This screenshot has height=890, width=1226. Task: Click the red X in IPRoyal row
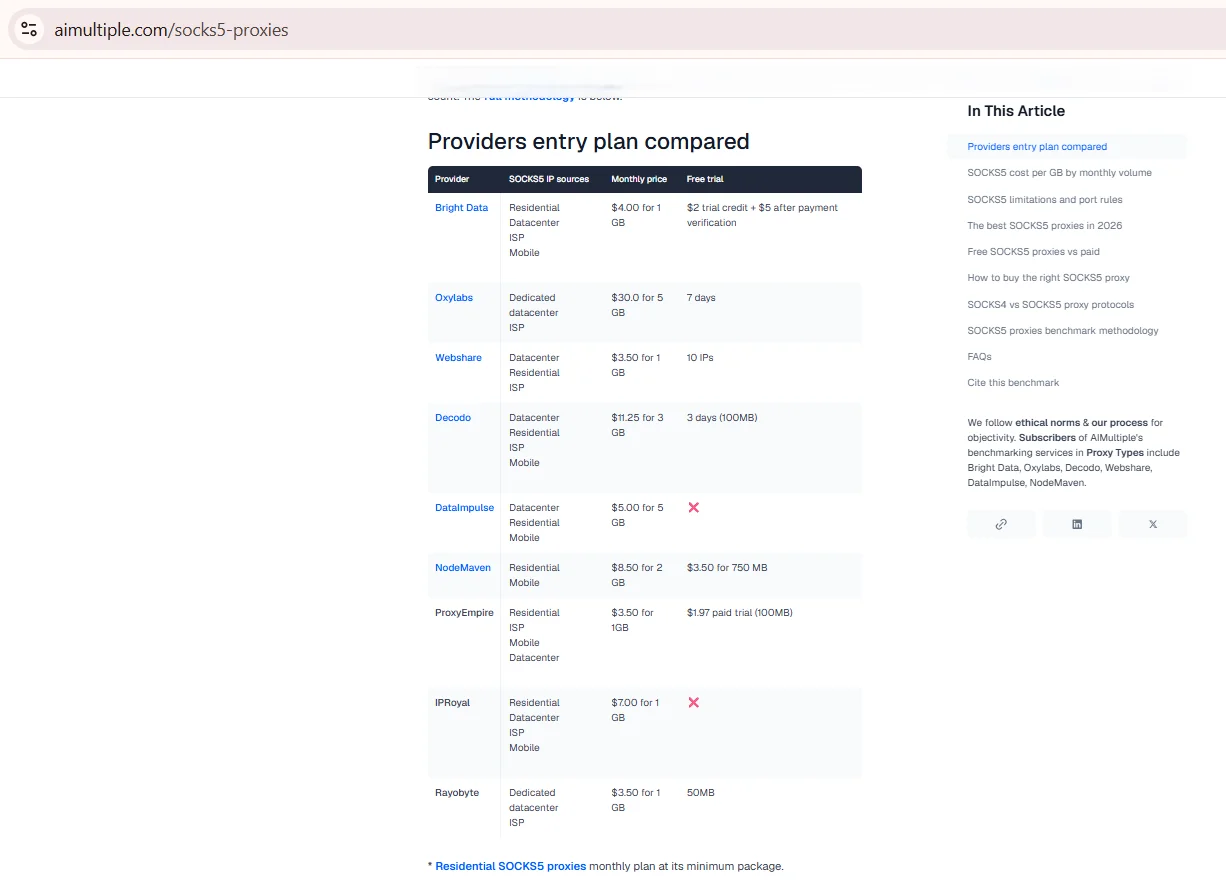(694, 702)
